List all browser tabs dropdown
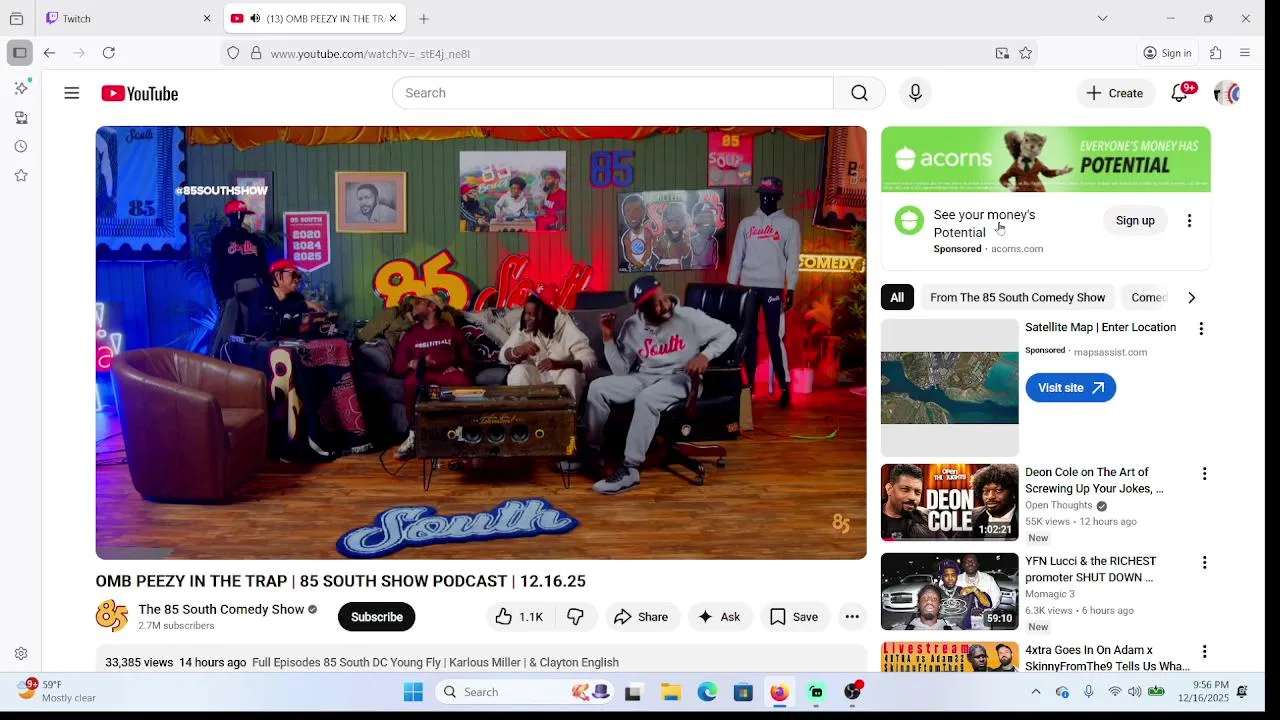Viewport: 1280px width, 720px height. 1102,18
